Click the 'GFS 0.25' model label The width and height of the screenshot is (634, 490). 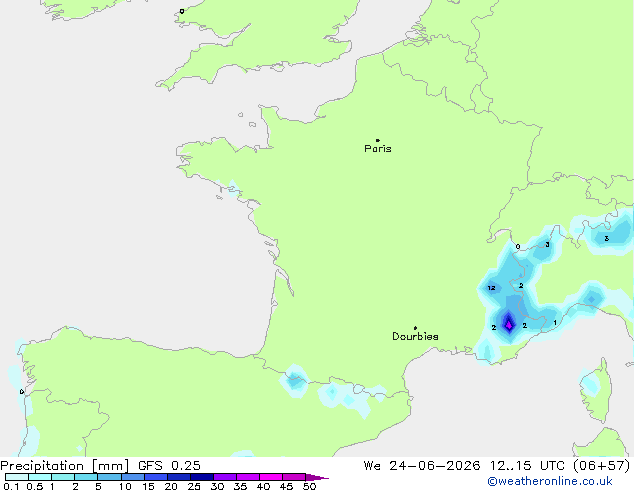tap(169, 466)
